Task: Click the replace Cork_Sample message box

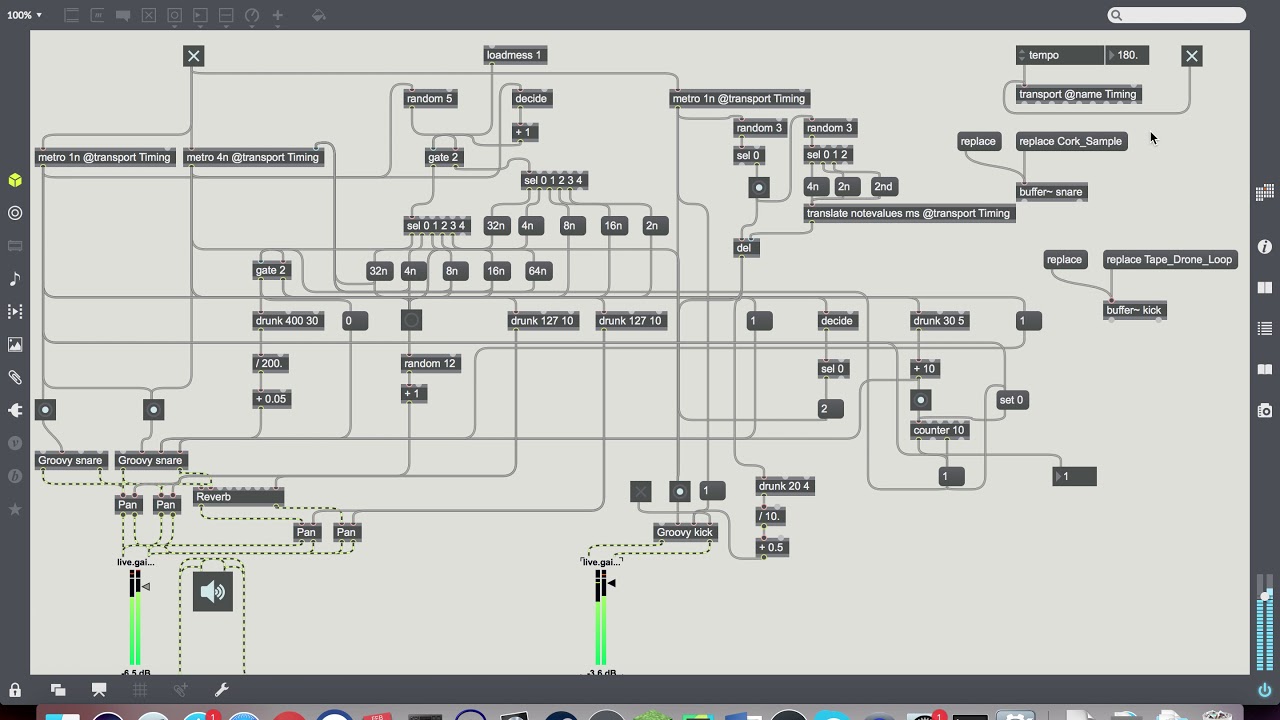Action: pos(1071,142)
